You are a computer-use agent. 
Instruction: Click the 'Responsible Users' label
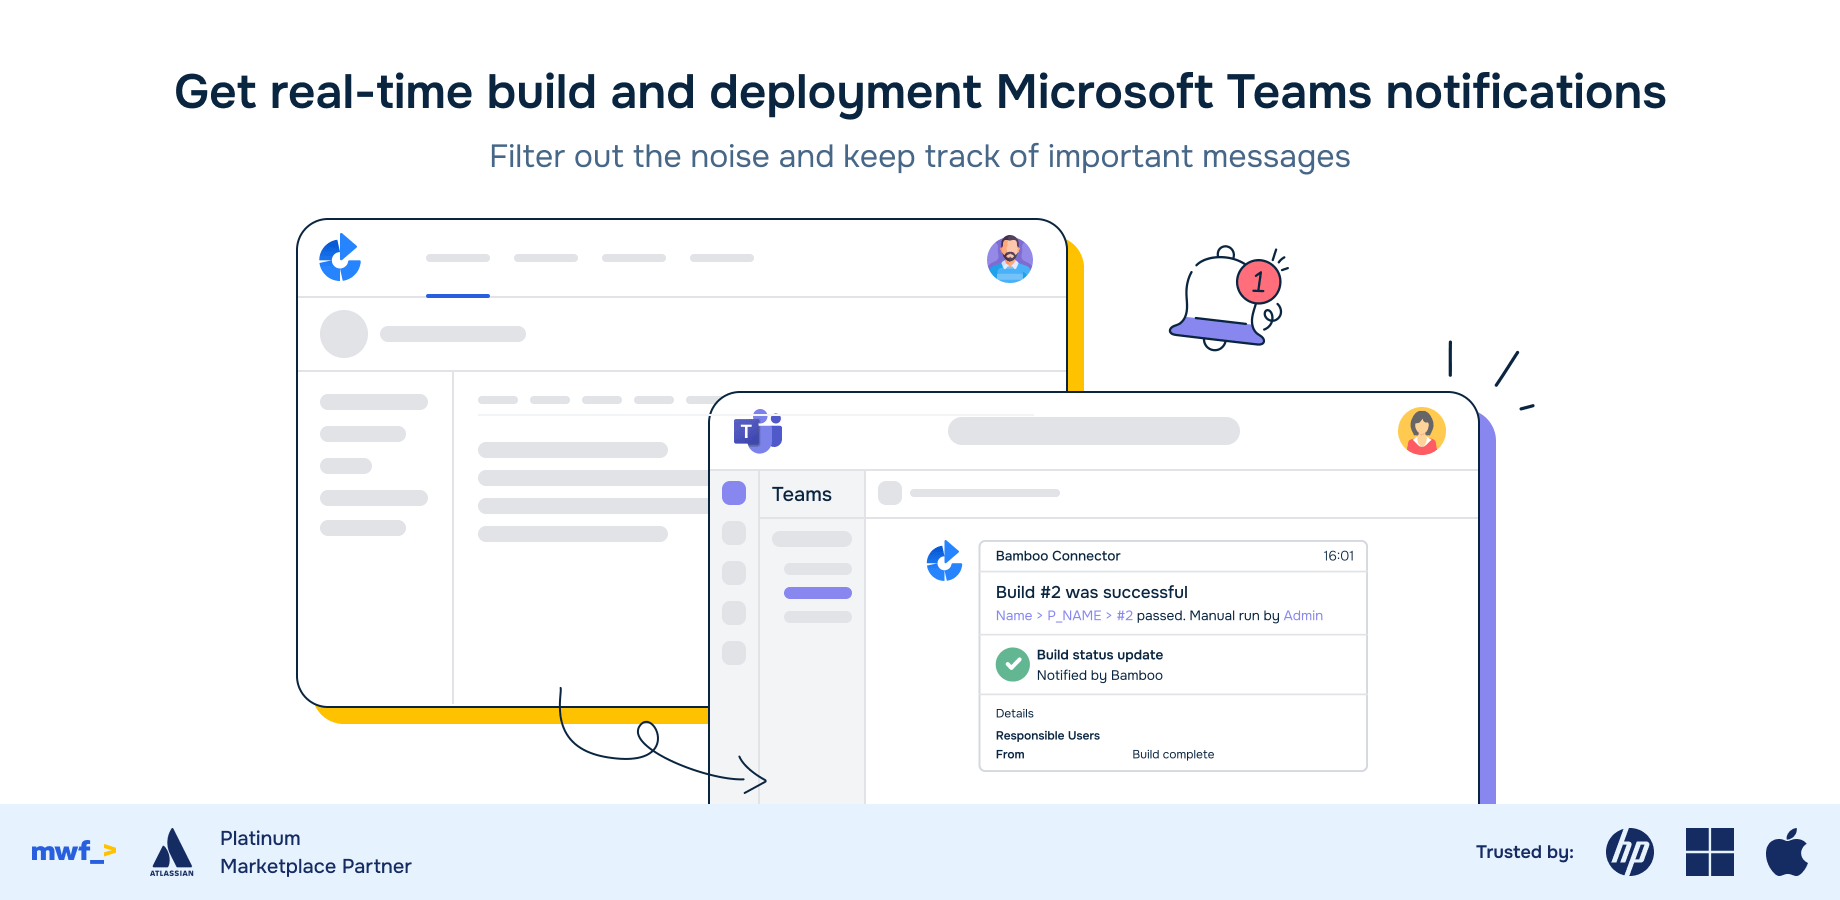pyautogui.click(x=1048, y=736)
